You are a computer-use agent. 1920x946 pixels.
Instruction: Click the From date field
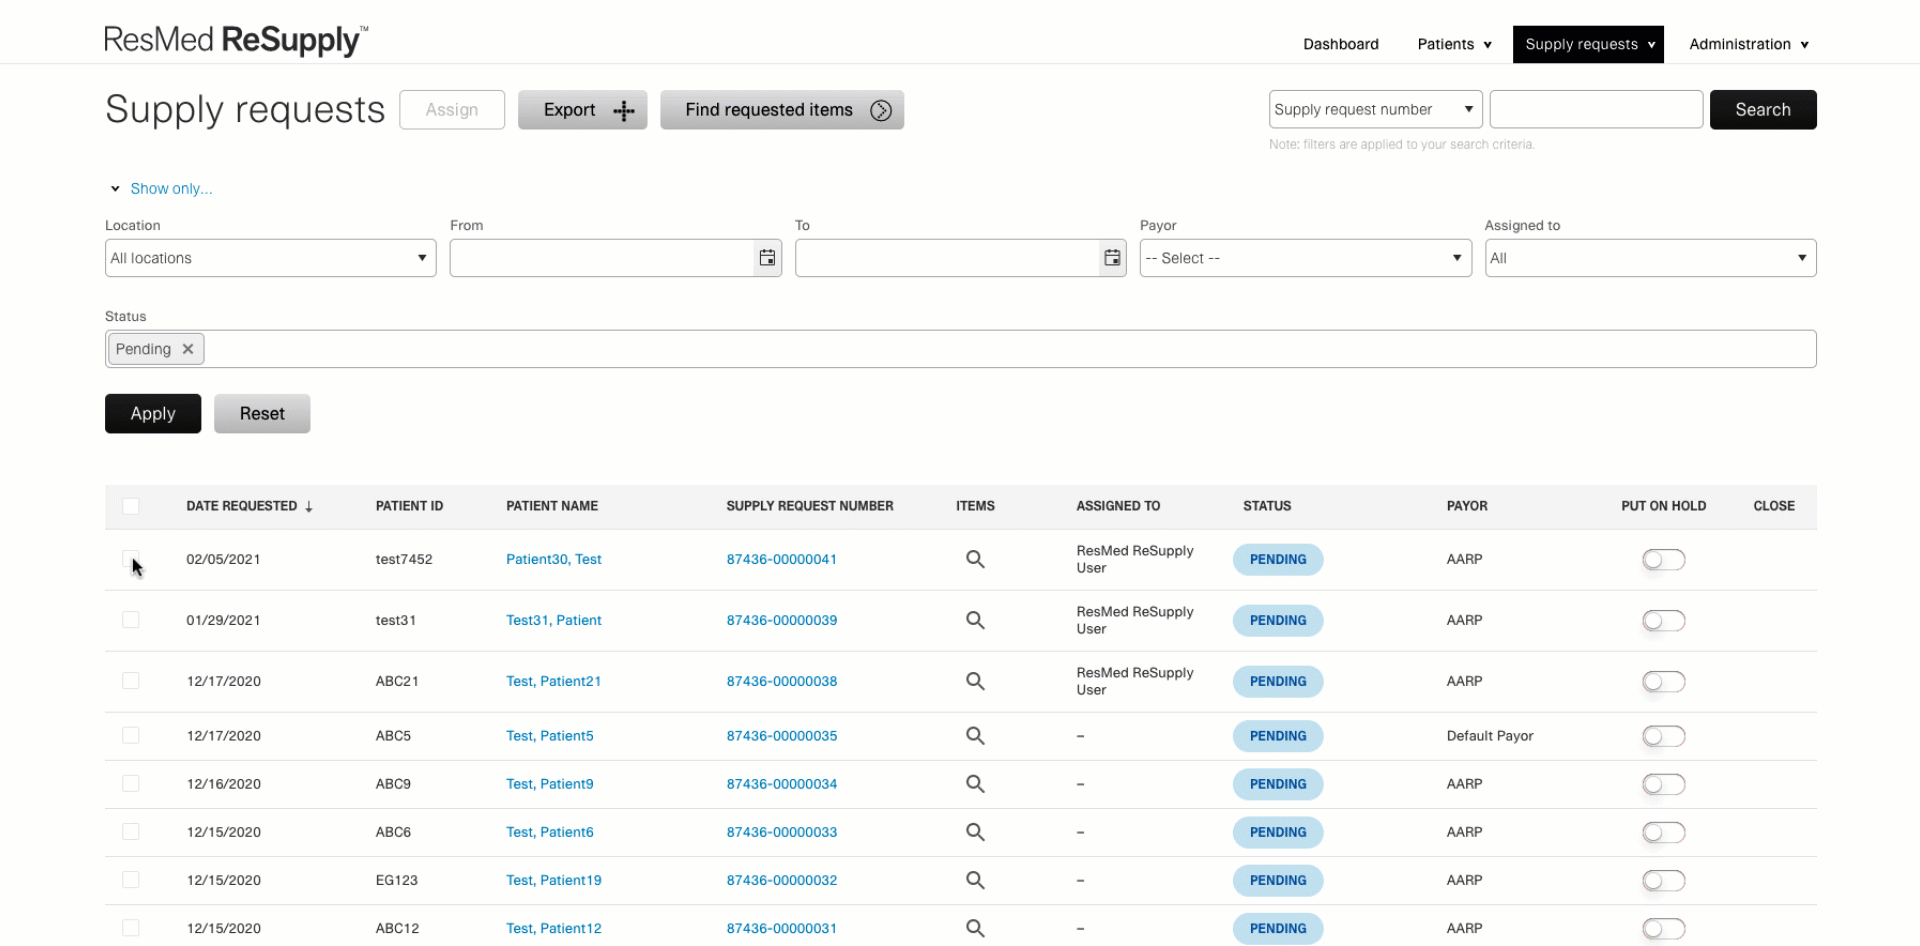pos(602,258)
